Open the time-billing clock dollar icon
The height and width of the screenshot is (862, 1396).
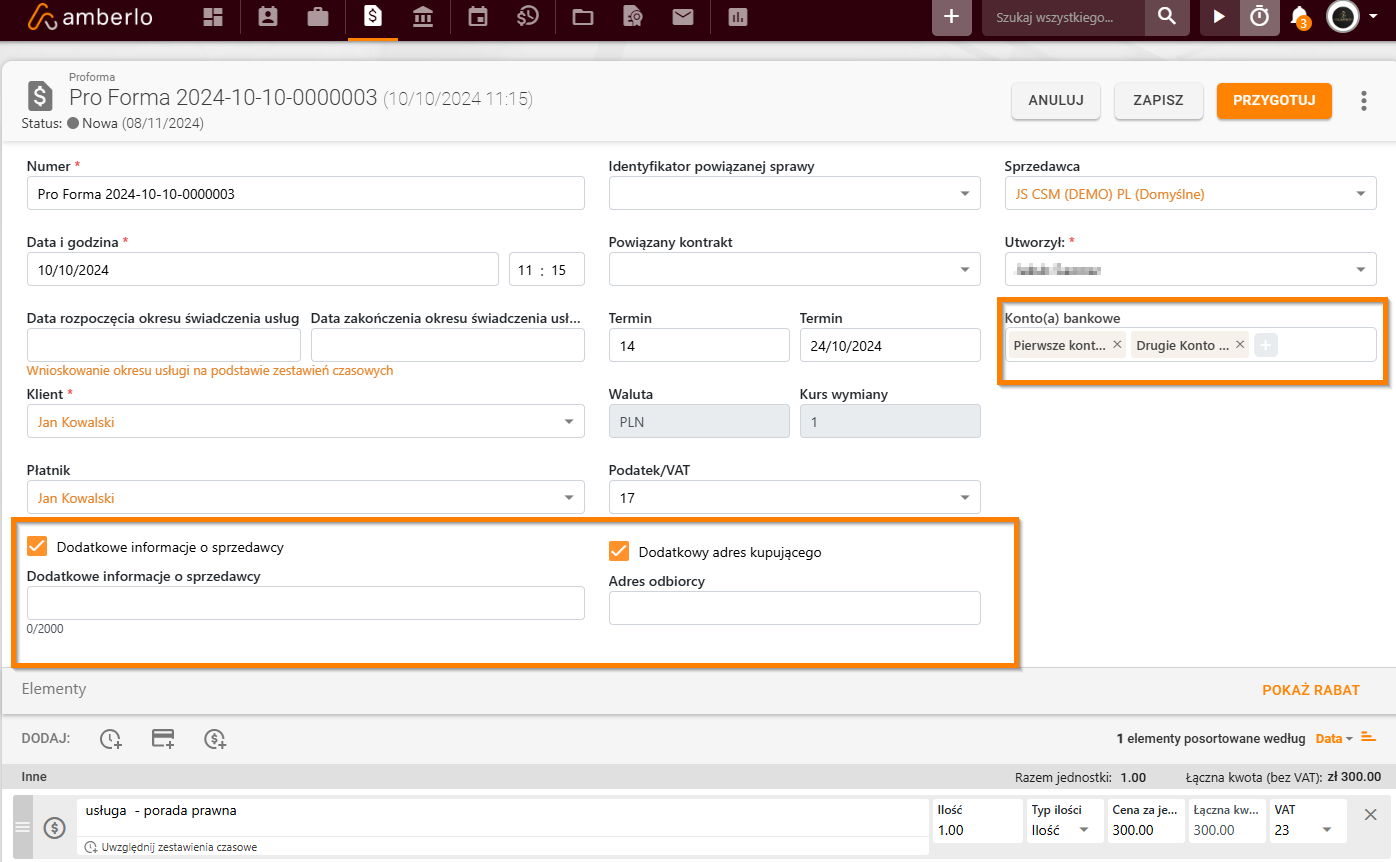(528, 17)
